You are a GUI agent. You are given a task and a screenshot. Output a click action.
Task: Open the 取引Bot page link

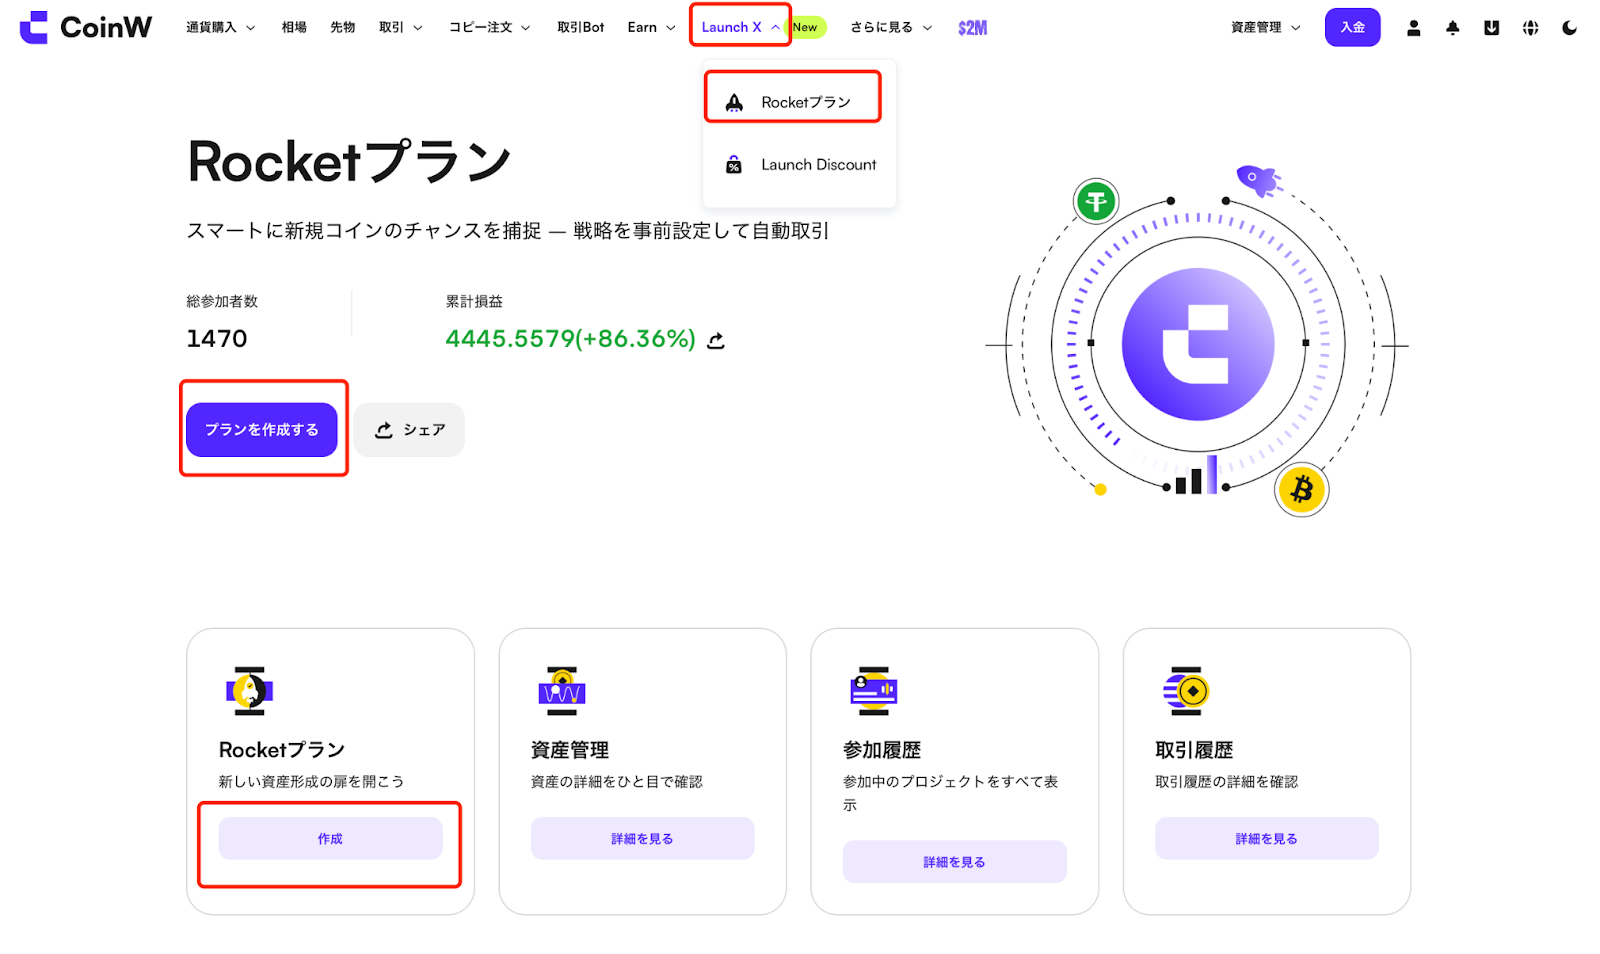580,28
